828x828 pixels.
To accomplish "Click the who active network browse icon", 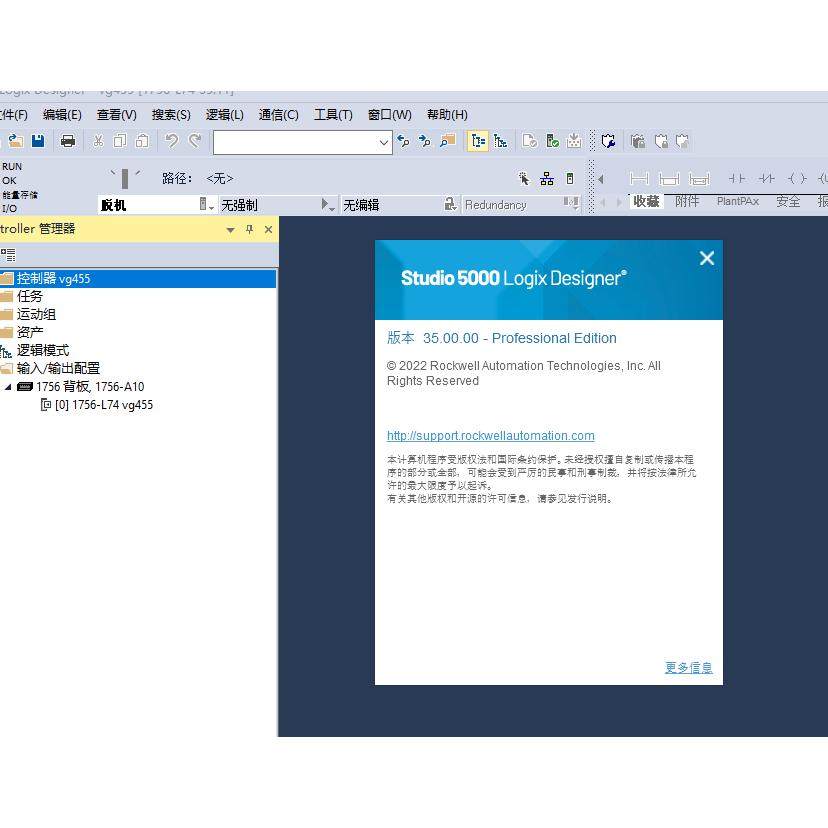I will [547, 179].
